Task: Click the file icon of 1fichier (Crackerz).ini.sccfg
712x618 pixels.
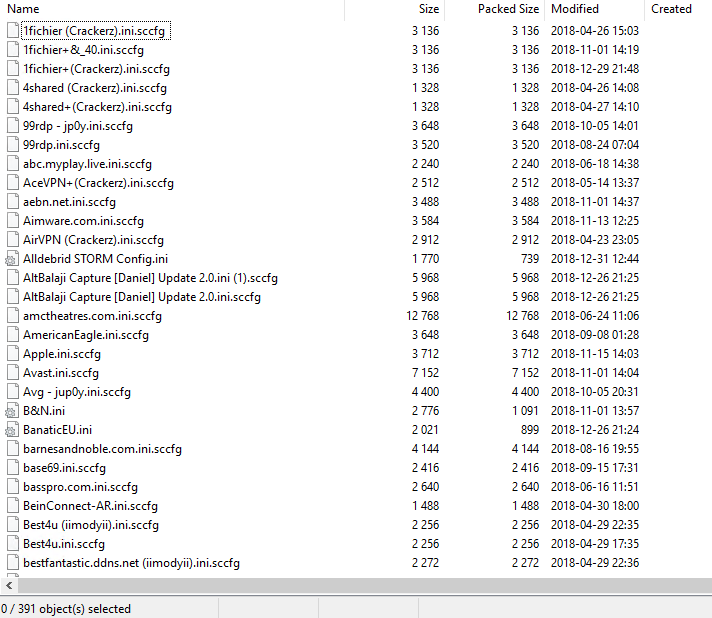Action: click(13, 30)
